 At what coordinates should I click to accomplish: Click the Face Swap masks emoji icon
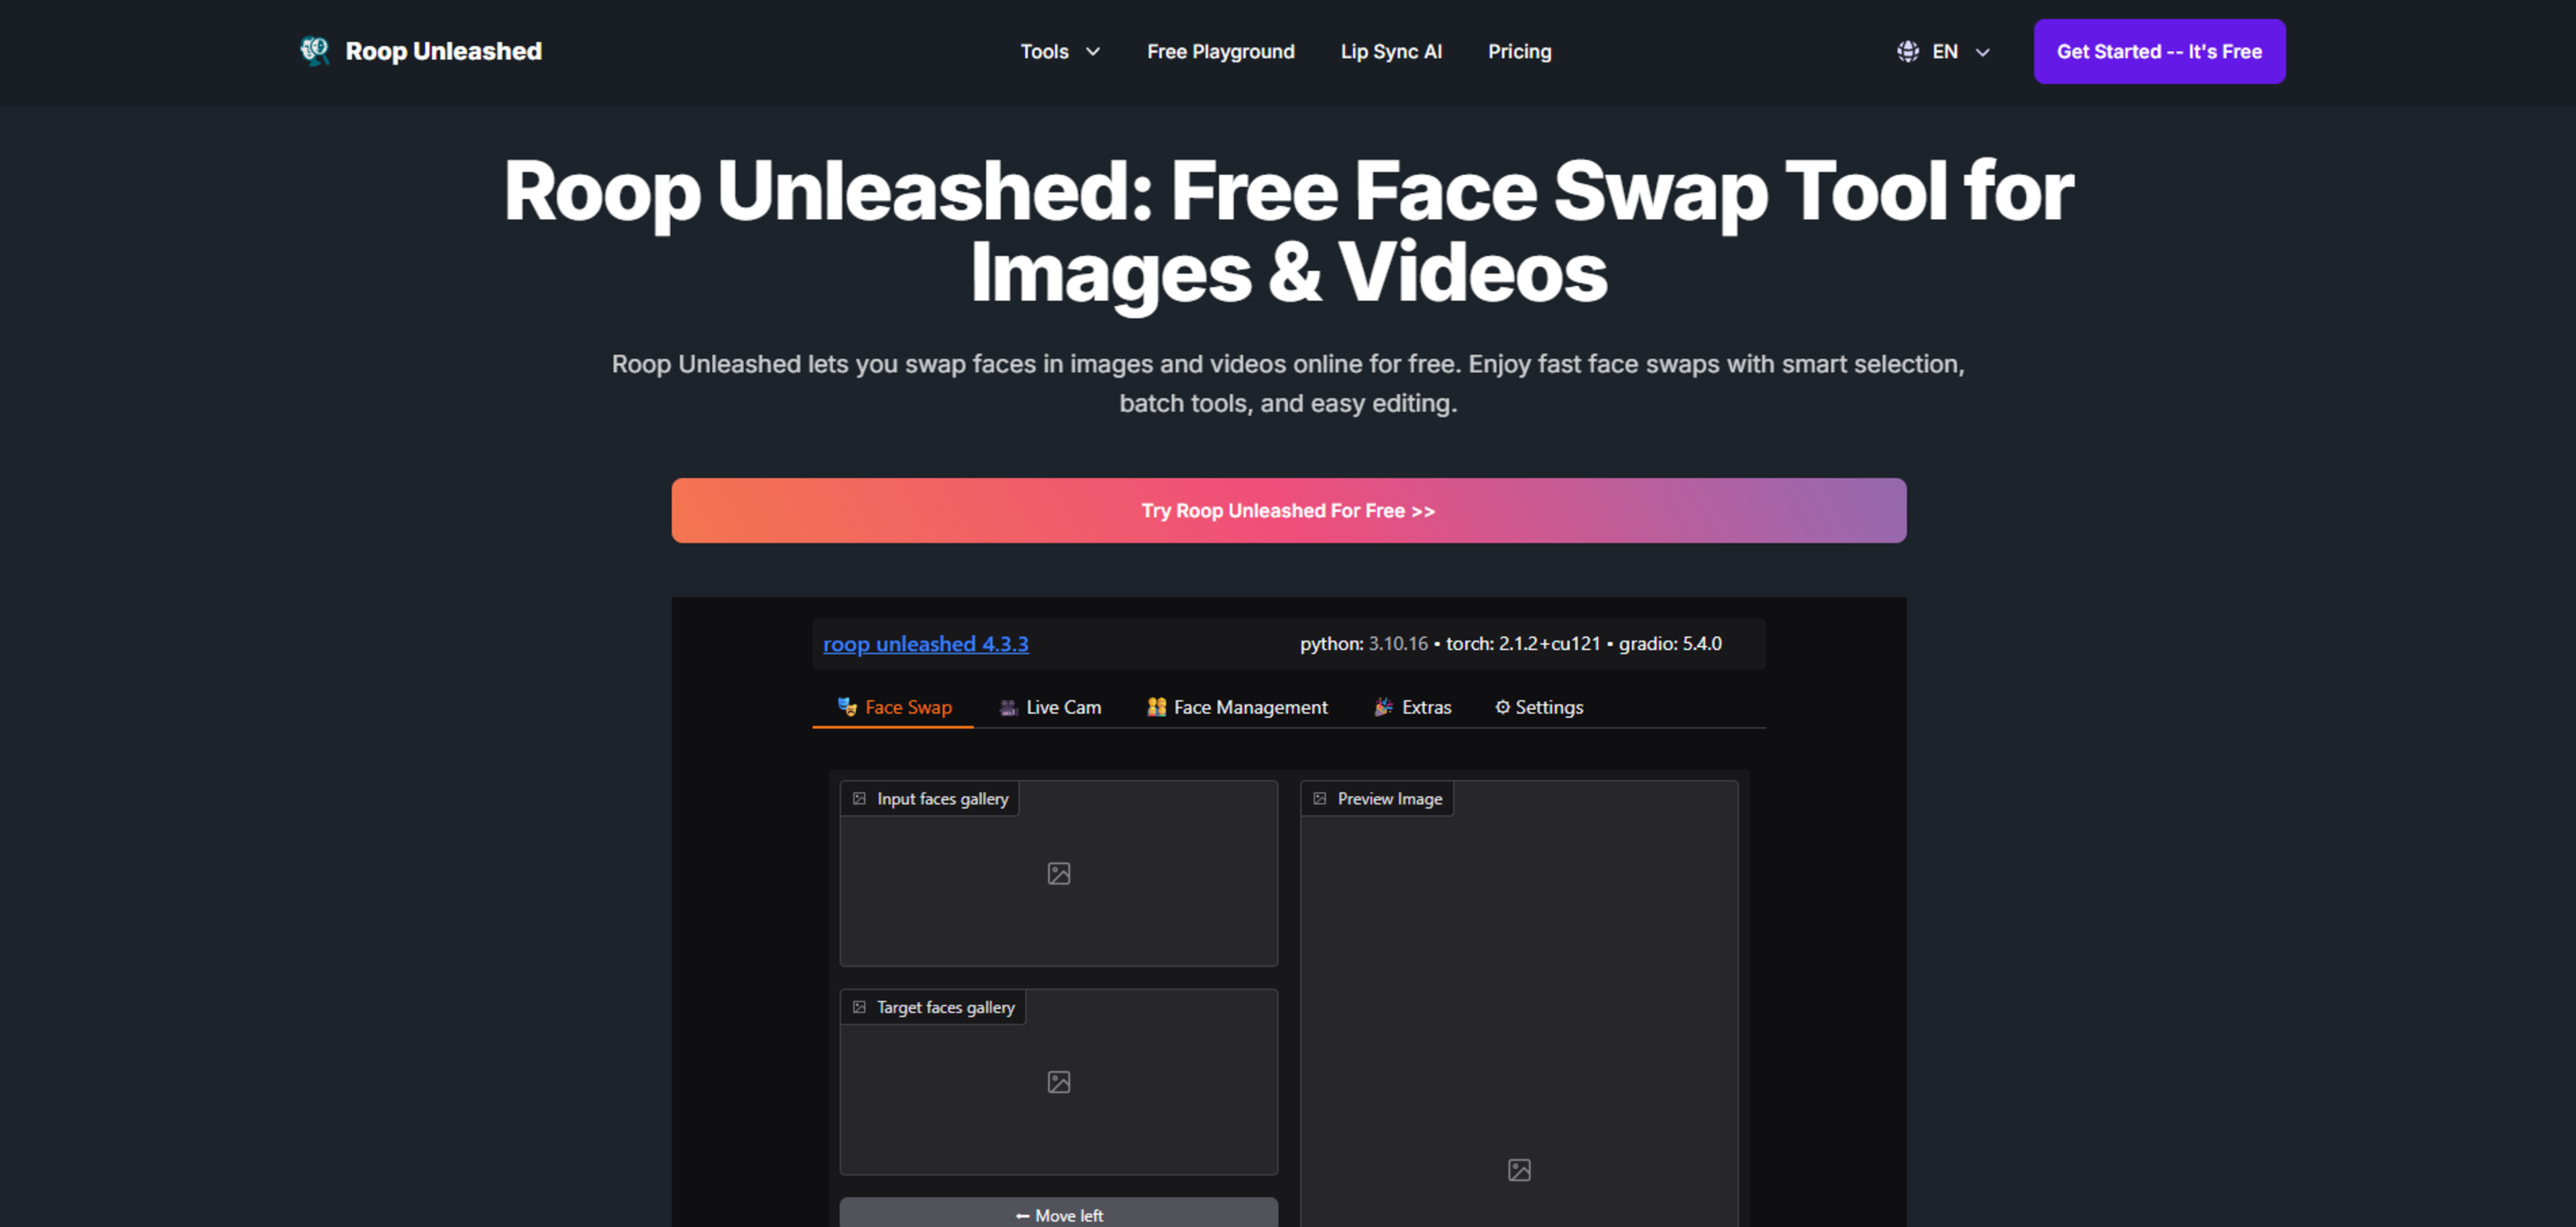point(847,707)
